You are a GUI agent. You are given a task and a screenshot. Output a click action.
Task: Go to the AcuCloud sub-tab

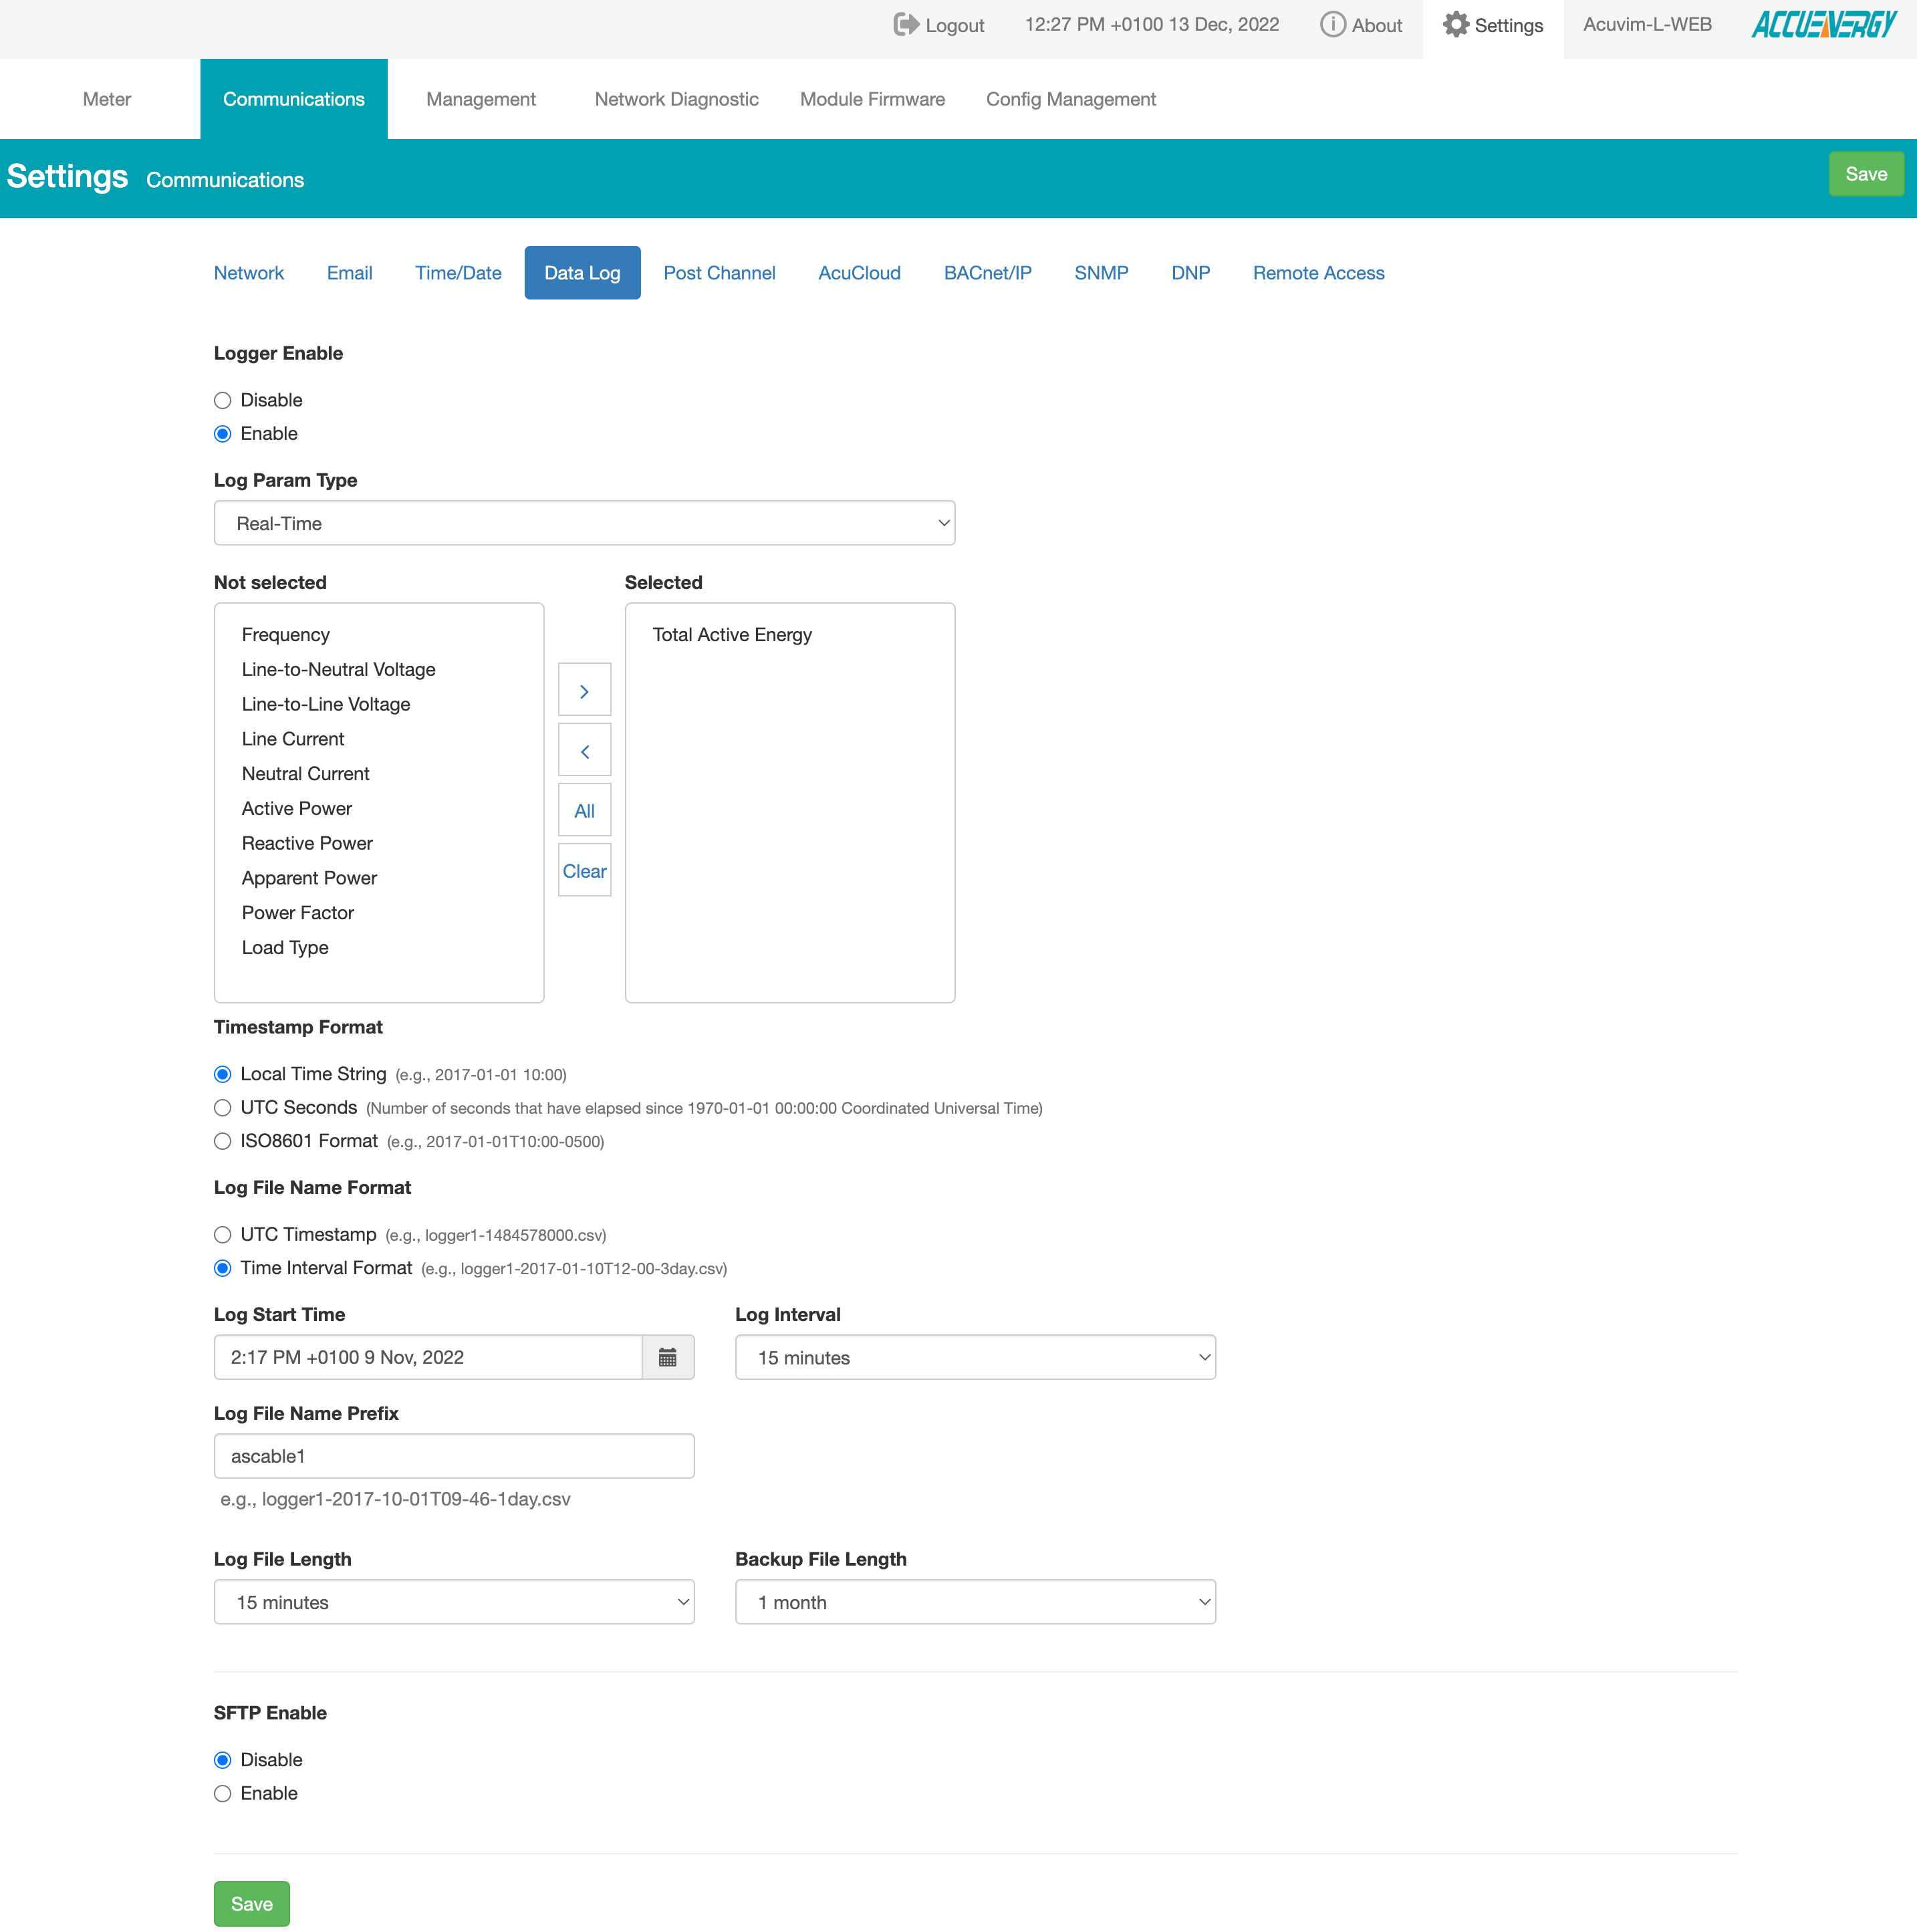[859, 273]
